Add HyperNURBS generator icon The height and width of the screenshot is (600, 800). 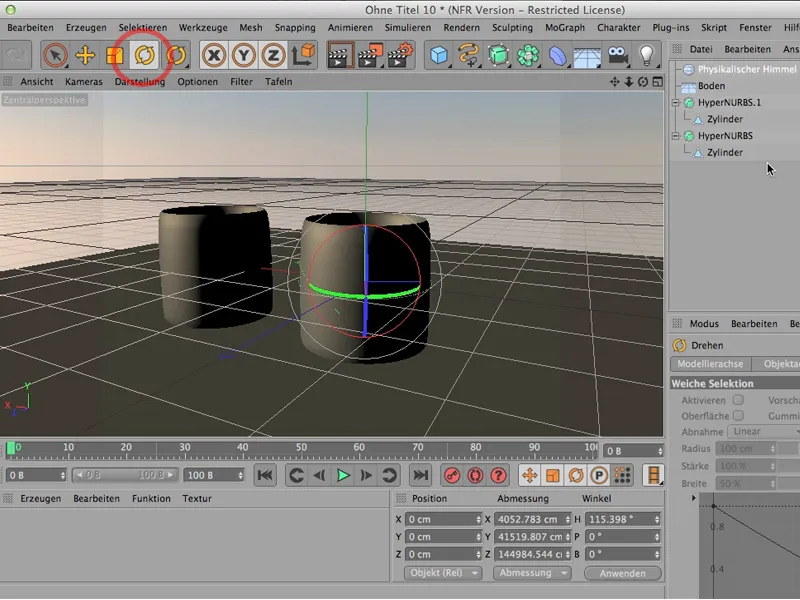[498, 55]
